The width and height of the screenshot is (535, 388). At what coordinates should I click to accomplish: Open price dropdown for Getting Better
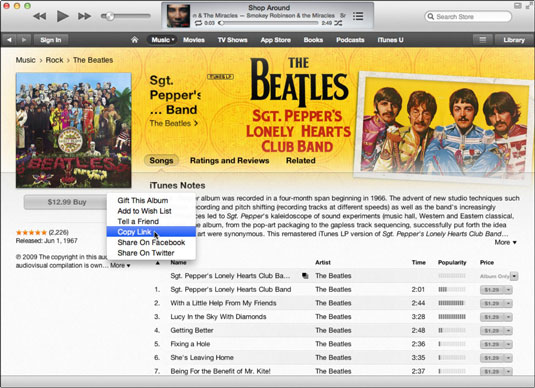pyautogui.click(x=508, y=331)
